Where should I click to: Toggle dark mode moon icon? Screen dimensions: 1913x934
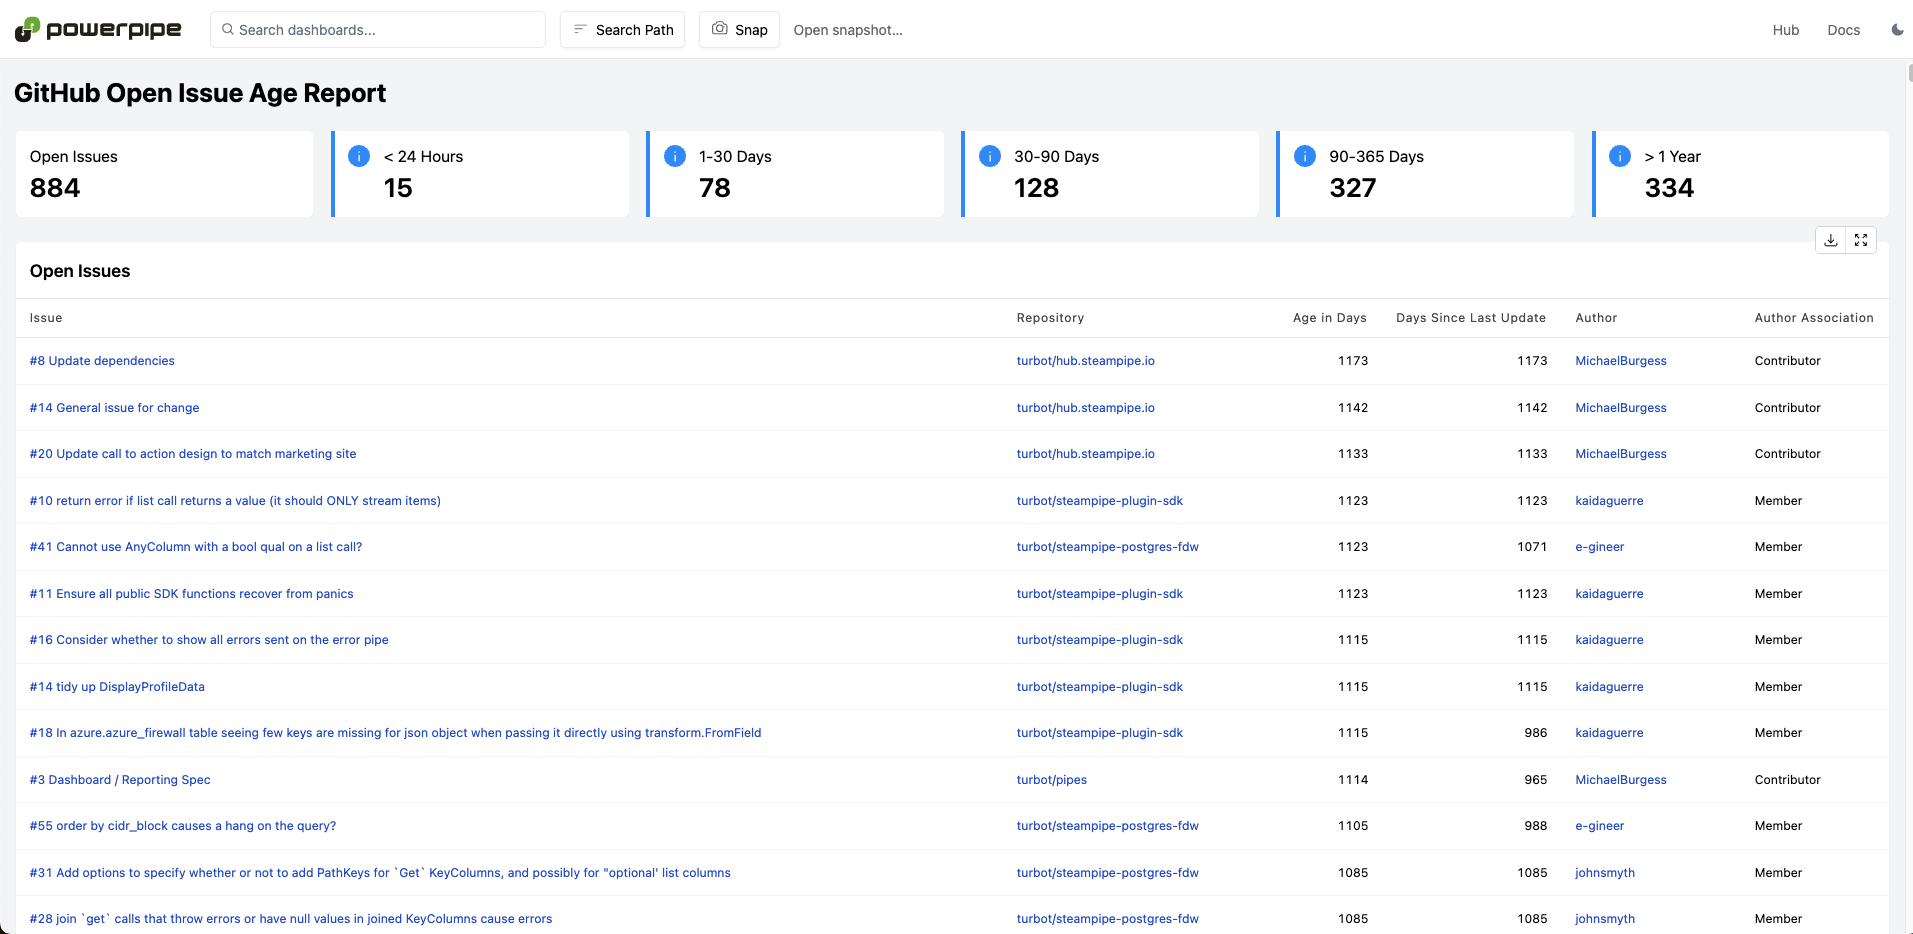coord(1897,30)
